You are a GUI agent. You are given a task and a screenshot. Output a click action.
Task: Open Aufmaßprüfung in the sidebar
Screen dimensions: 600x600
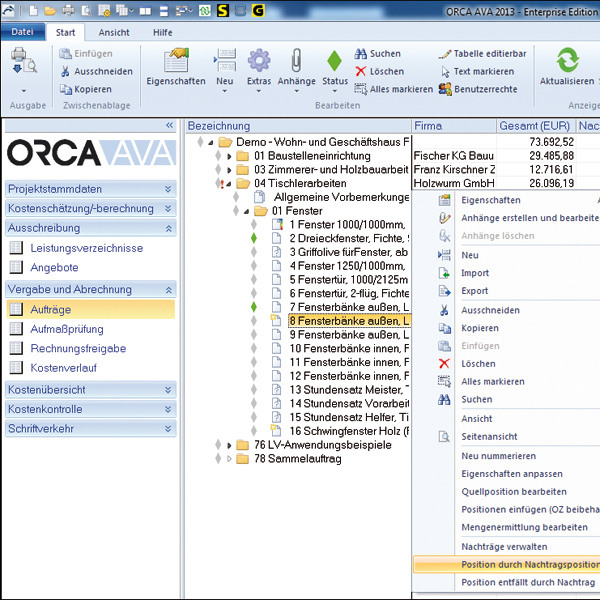coord(68,329)
